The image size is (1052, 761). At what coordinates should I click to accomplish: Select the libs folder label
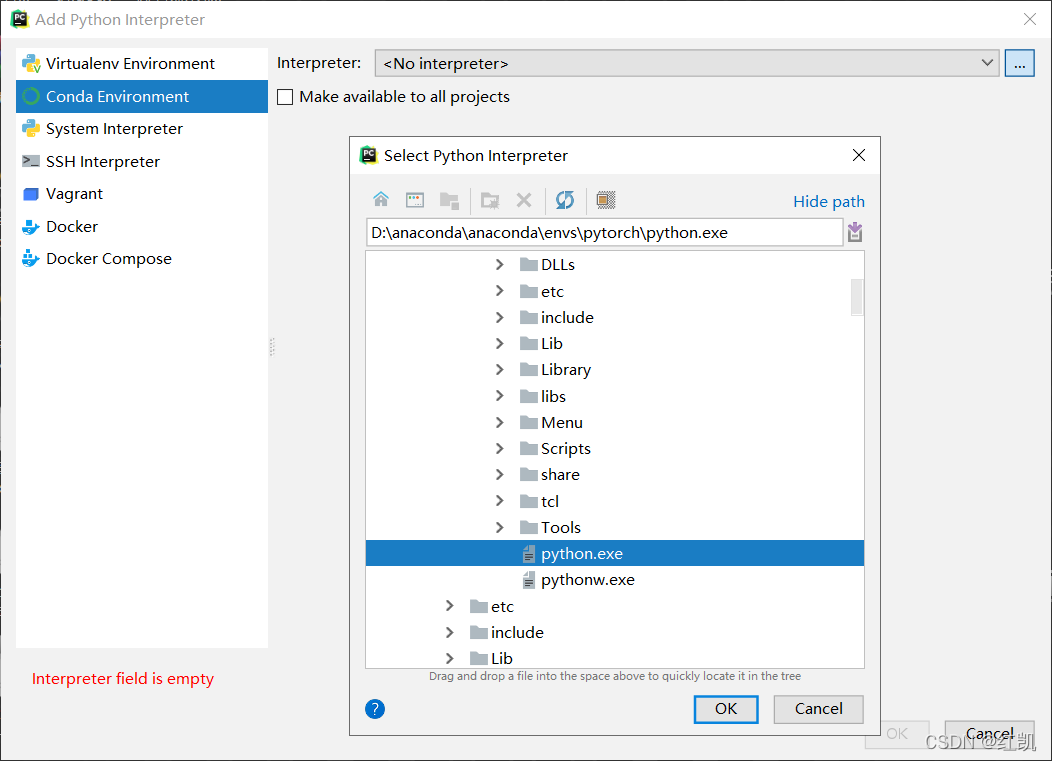(x=553, y=396)
